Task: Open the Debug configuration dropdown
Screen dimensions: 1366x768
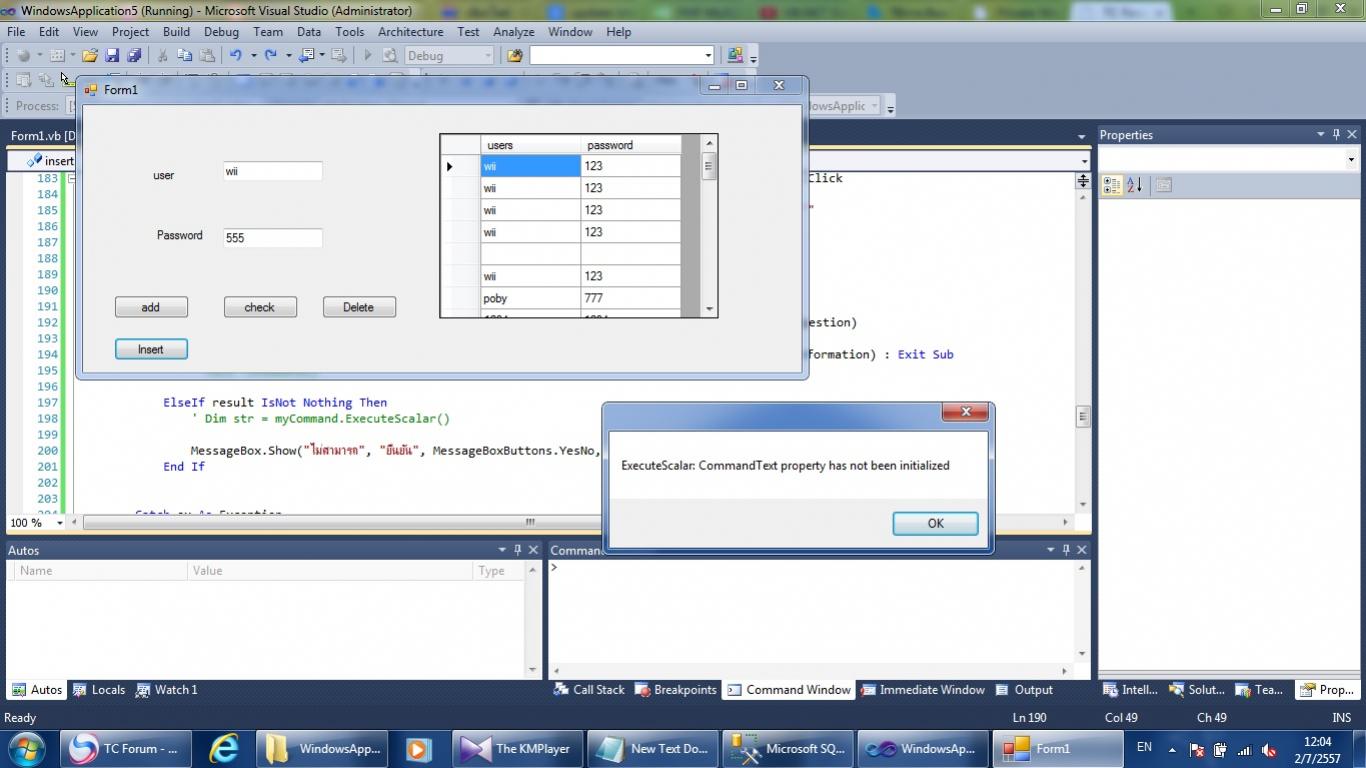Action: [488, 56]
